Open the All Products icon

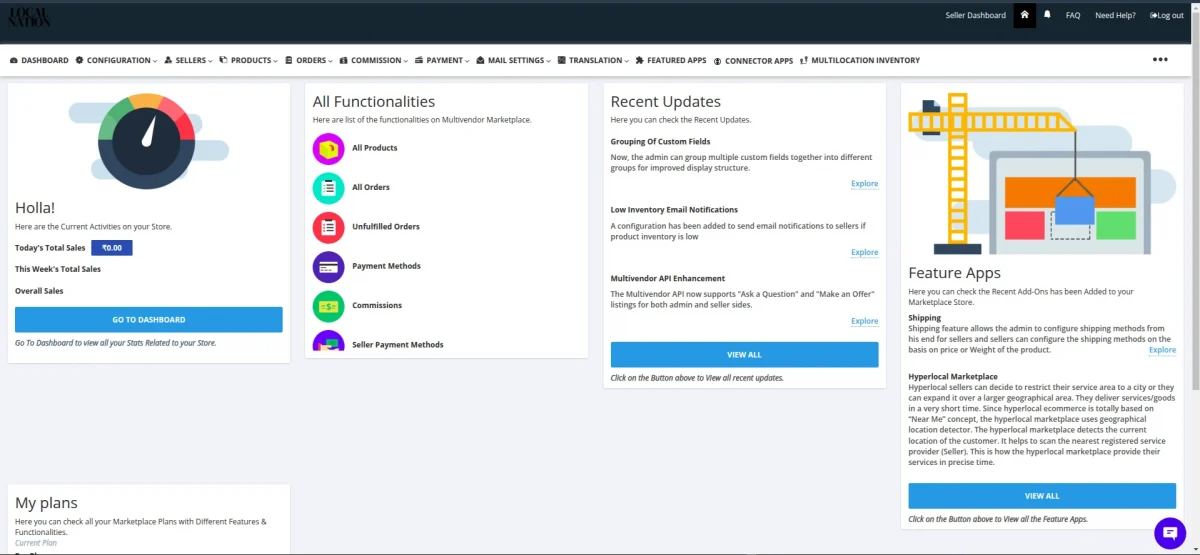pos(328,148)
